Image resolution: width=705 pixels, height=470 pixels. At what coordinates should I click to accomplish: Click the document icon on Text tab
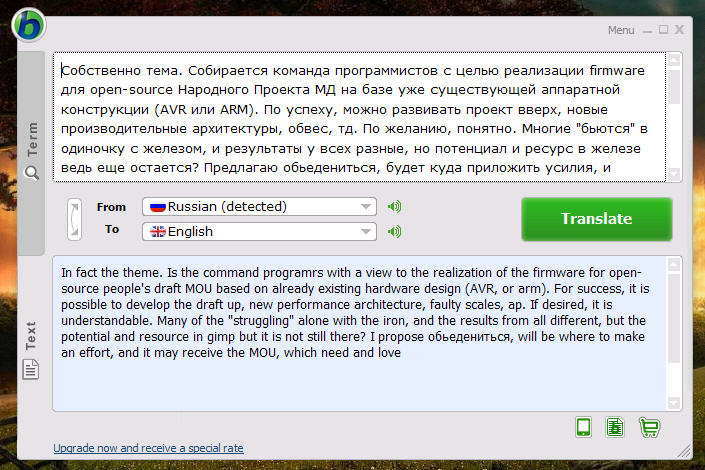(31, 370)
